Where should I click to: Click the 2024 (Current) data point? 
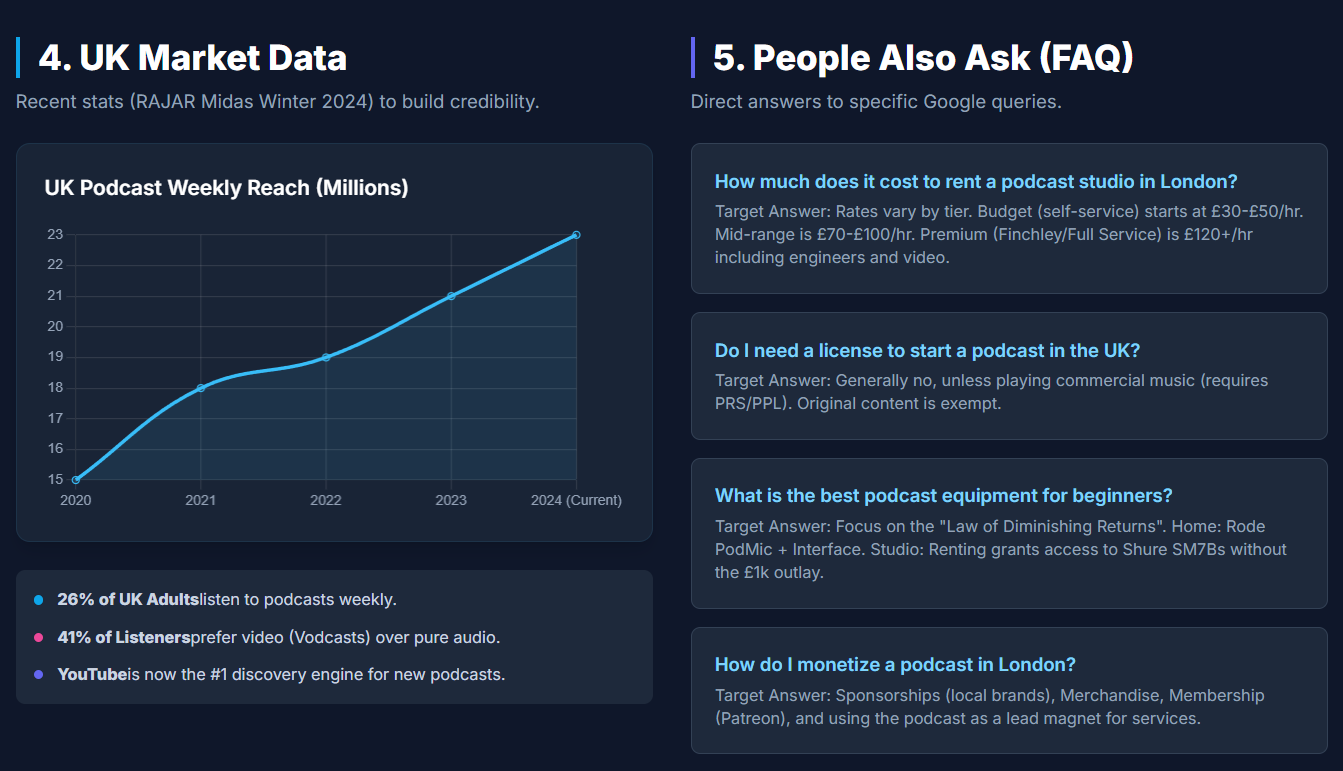click(x=576, y=235)
